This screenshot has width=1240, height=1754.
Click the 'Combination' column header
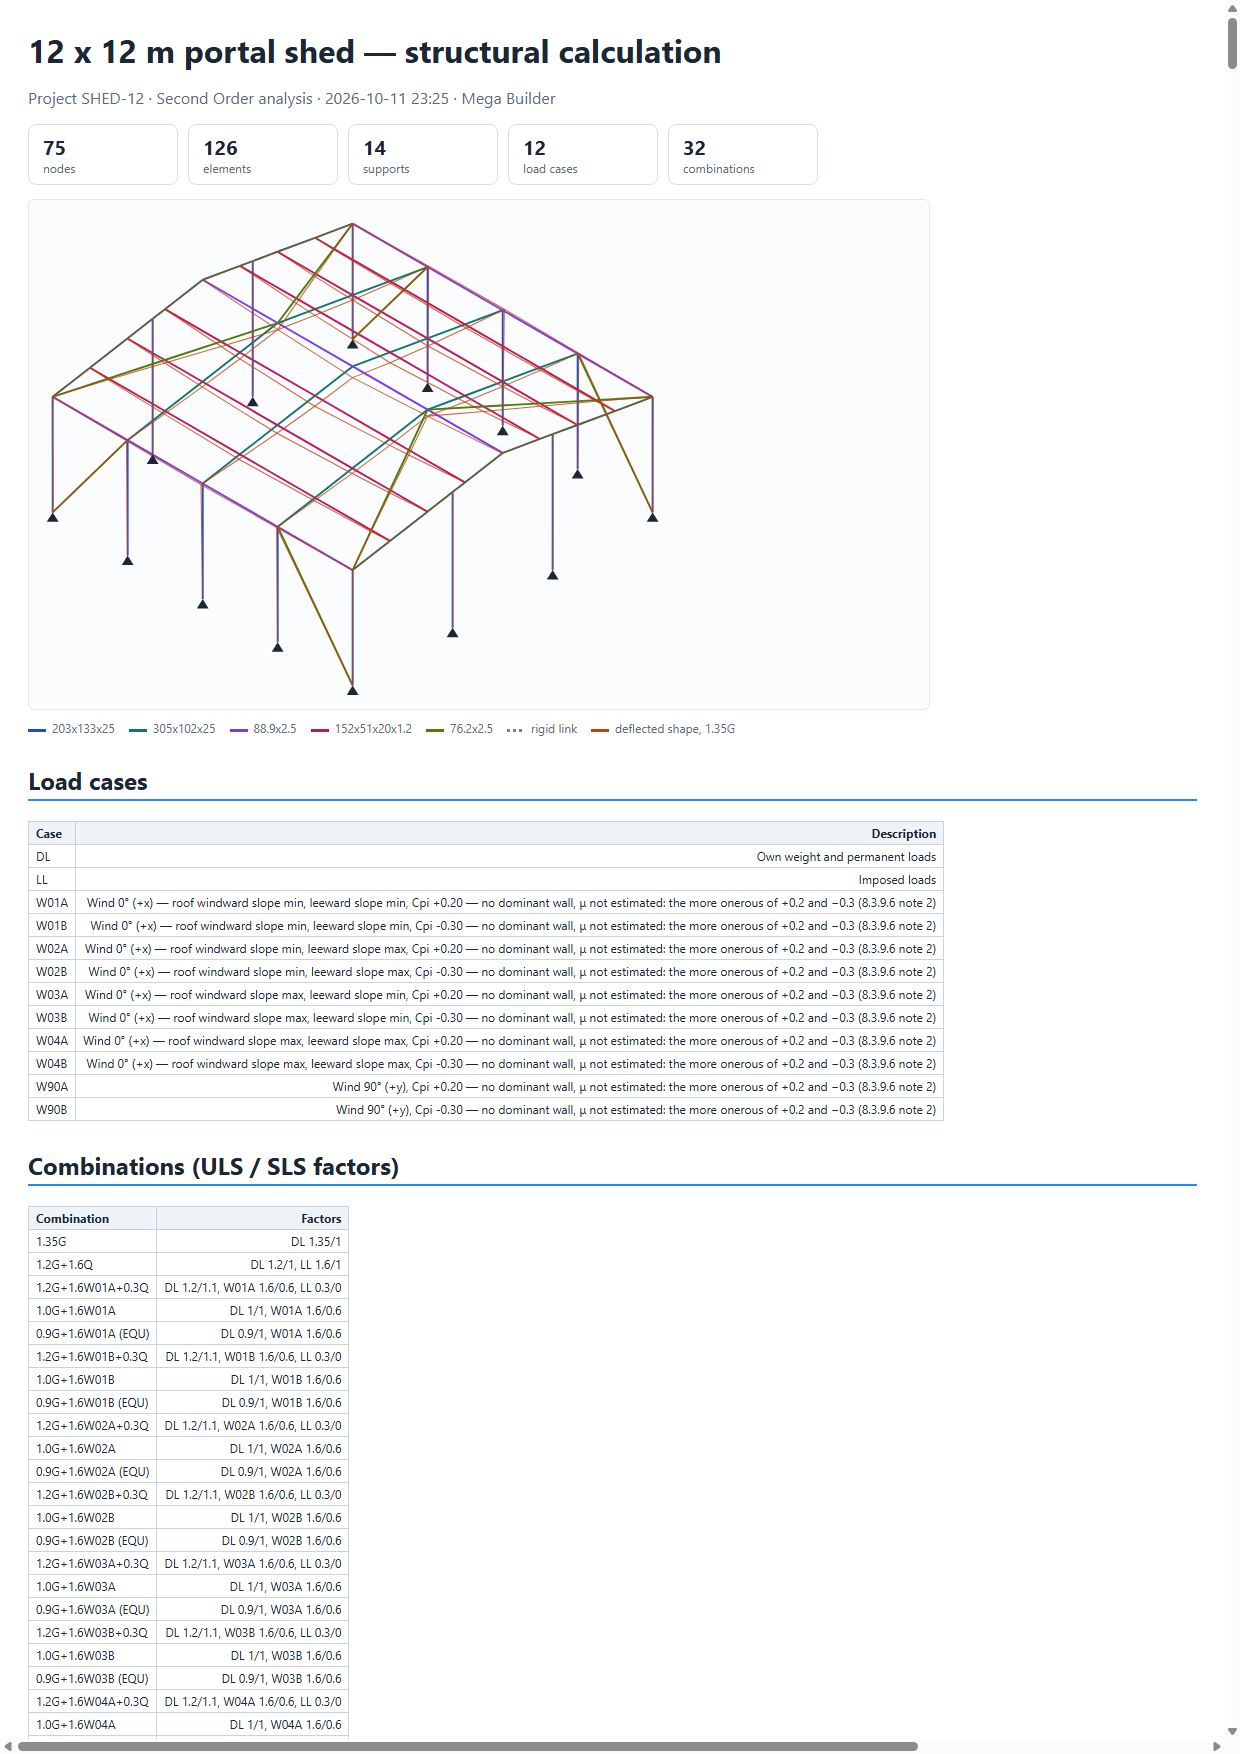click(93, 1219)
